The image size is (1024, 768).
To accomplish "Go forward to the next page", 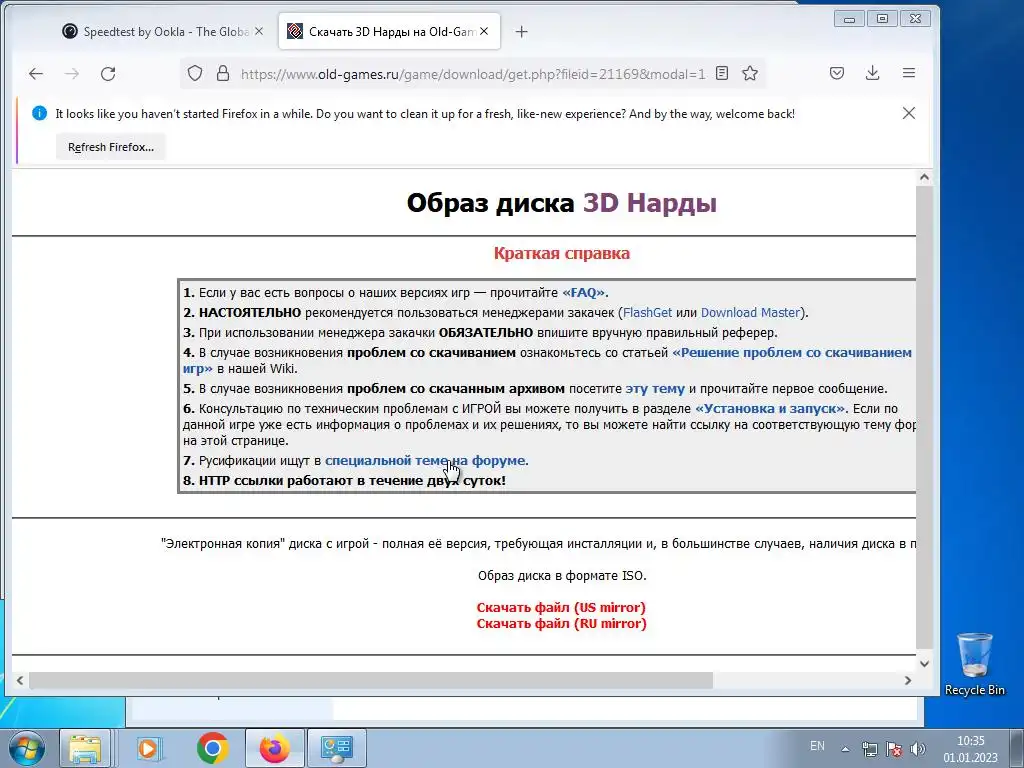I will click(72, 74).
